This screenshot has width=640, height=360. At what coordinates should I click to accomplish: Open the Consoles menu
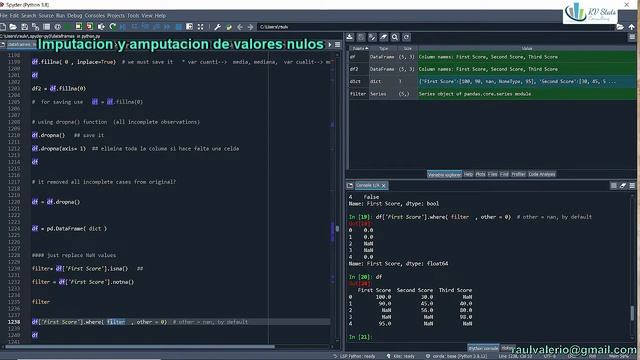pos(95,16)
